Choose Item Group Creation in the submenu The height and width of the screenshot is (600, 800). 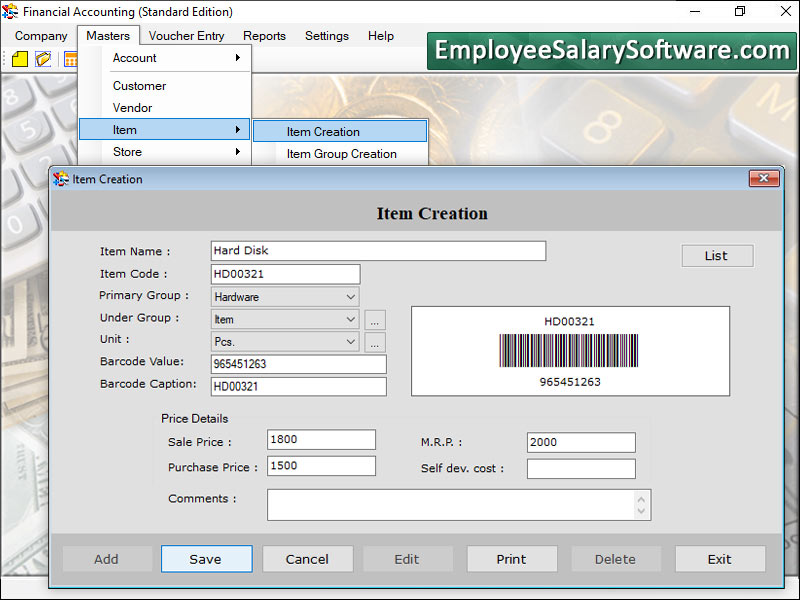tap(341, 154)
